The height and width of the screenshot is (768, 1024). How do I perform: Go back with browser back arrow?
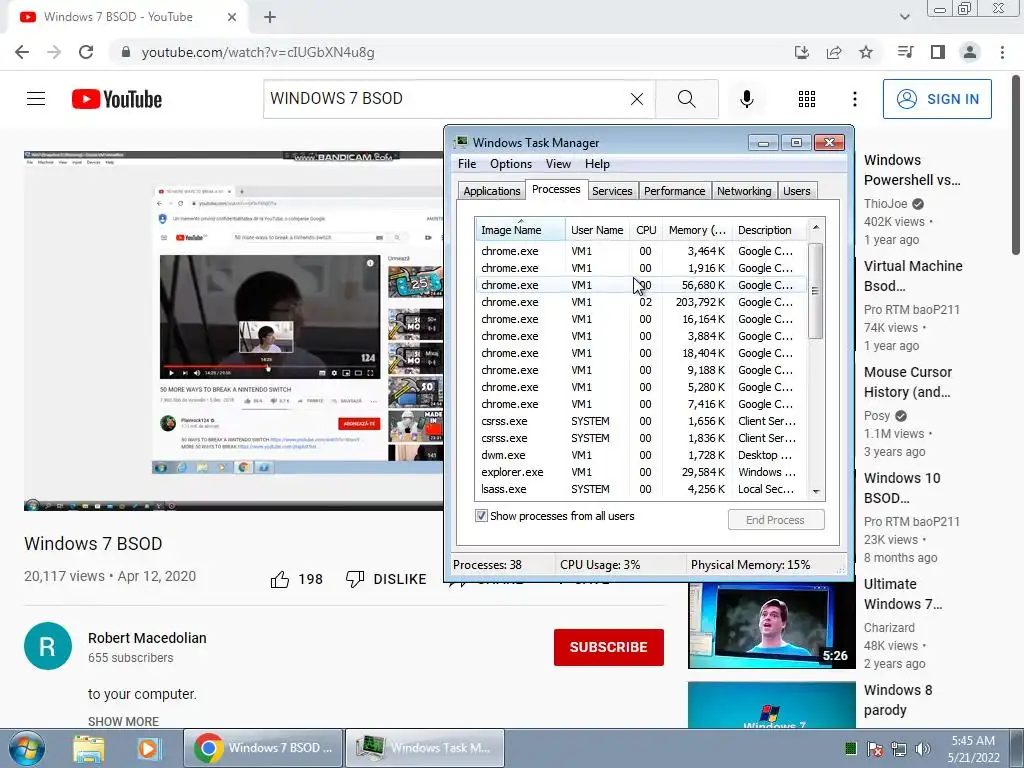[x=22, y=52]
